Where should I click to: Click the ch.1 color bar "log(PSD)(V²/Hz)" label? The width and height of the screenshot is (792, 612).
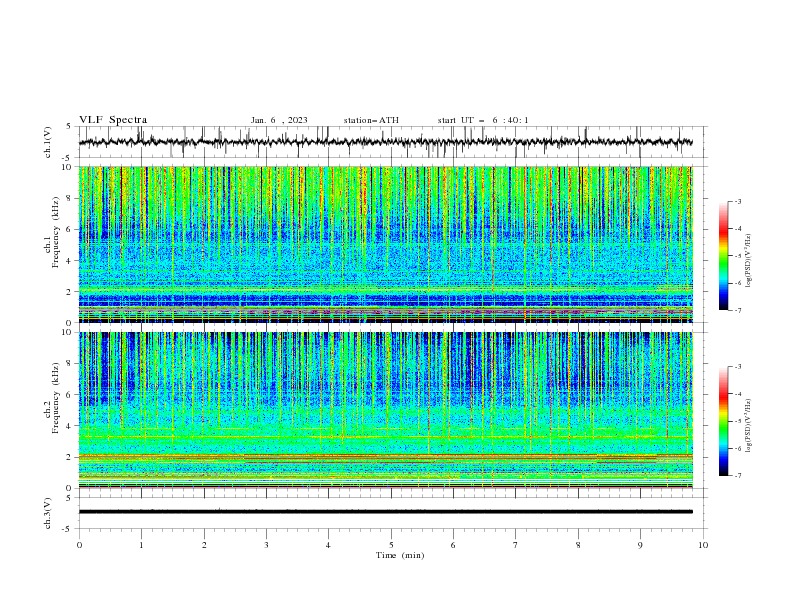pos(748,261)
